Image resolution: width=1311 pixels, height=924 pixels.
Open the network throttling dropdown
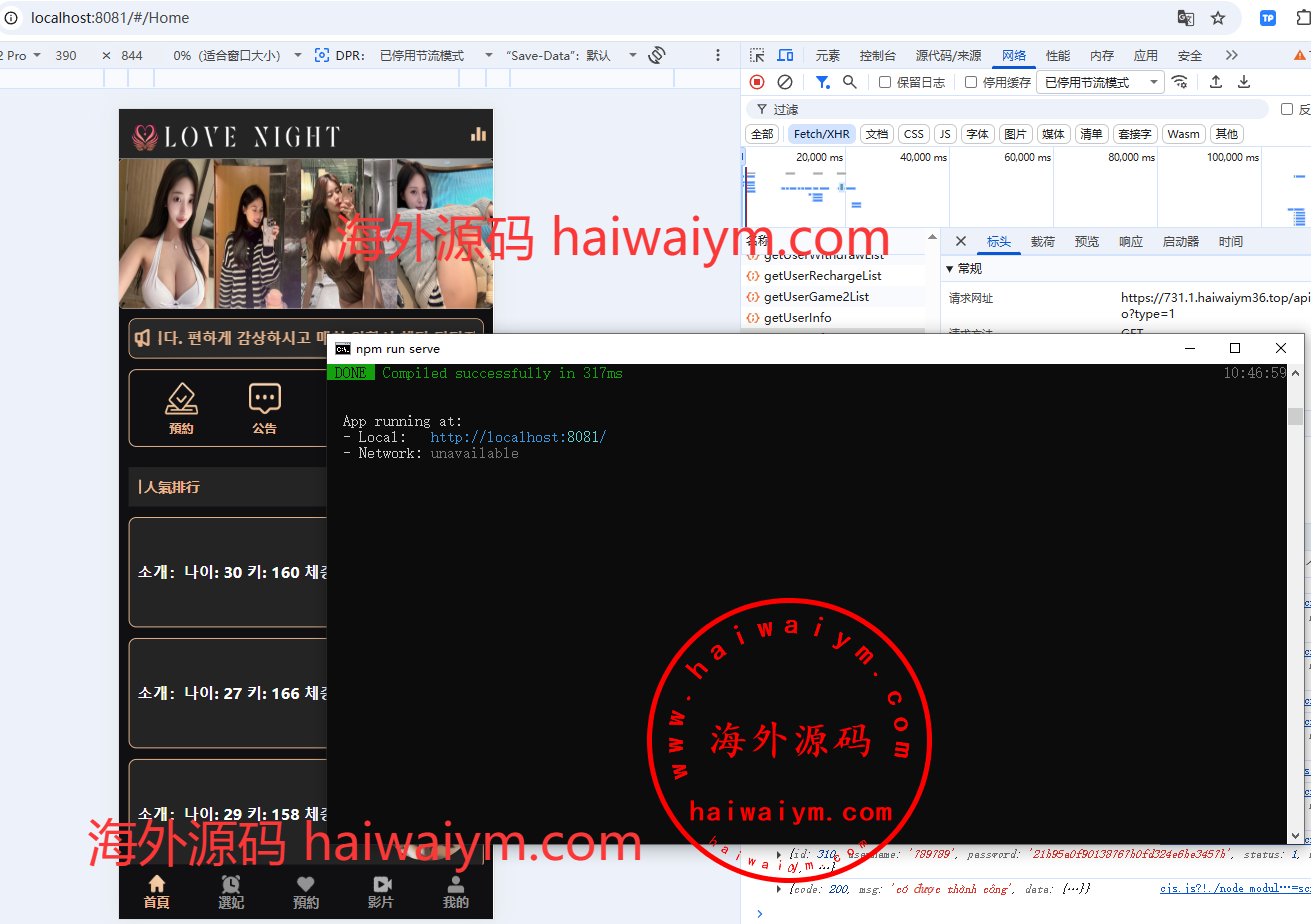(1100, 82)
